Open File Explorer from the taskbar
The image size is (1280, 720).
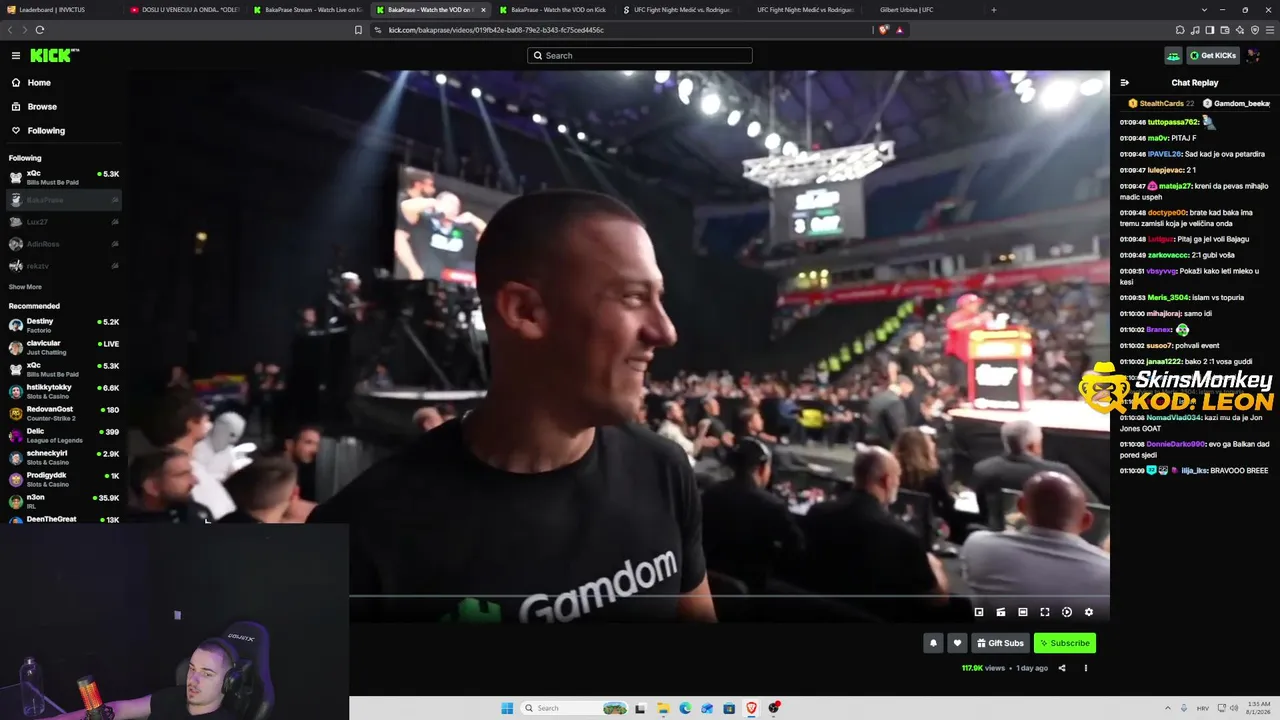point(663,708)
